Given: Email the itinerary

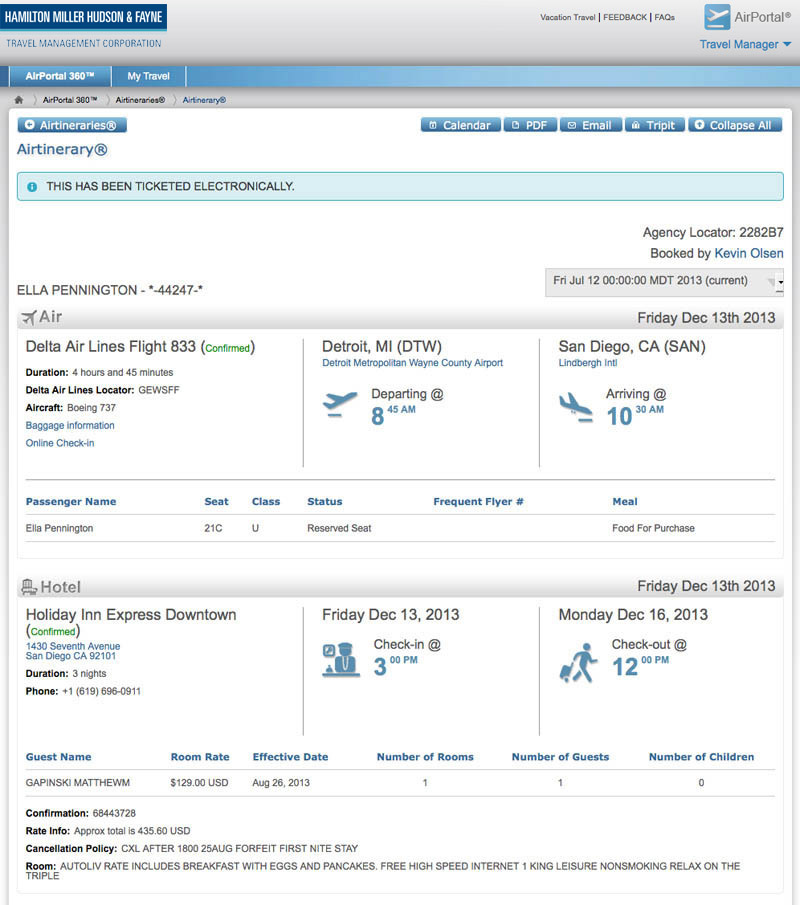Looking at the screenshot, I should (x=590, y=125).
